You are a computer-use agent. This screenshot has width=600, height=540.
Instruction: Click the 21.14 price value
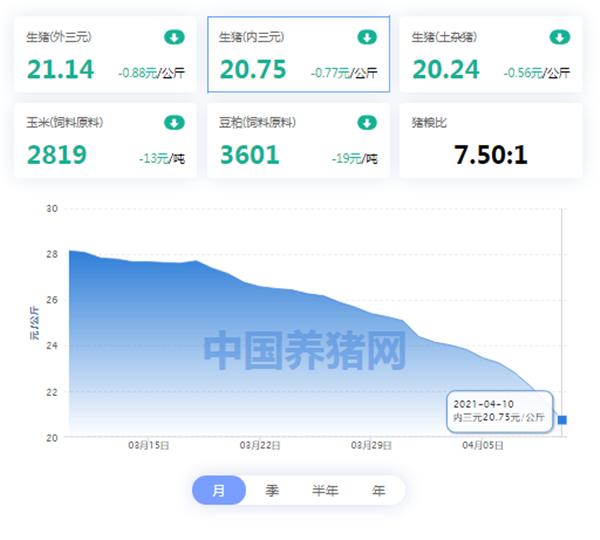(x=60, y=70)
